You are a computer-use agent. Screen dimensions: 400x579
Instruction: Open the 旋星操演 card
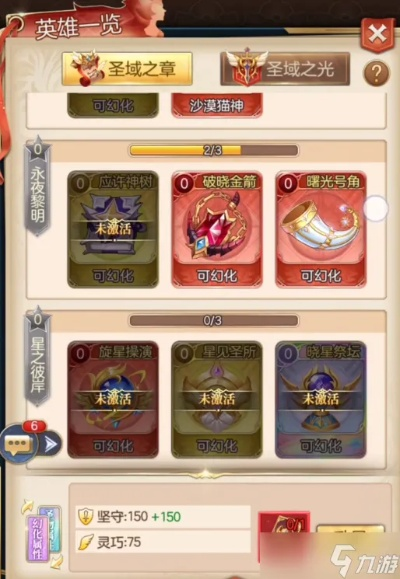click(x=113, y=400)
